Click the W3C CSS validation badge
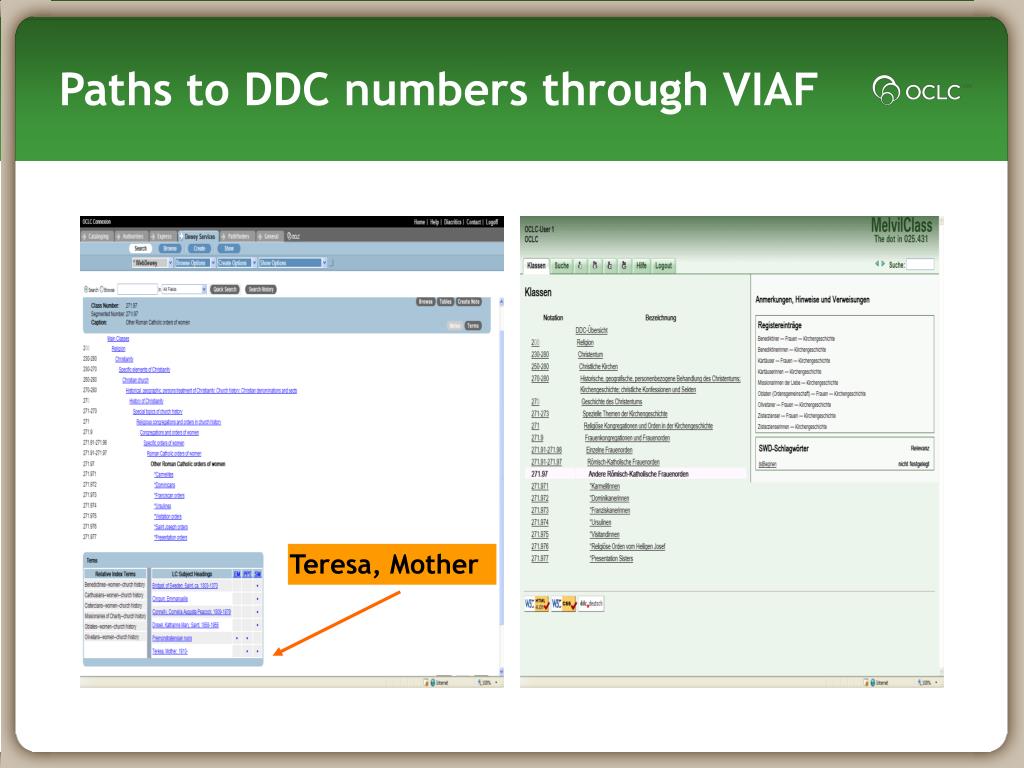This screenshot has width=1024, height=768. pyautogui.click(x=564, y=603)
